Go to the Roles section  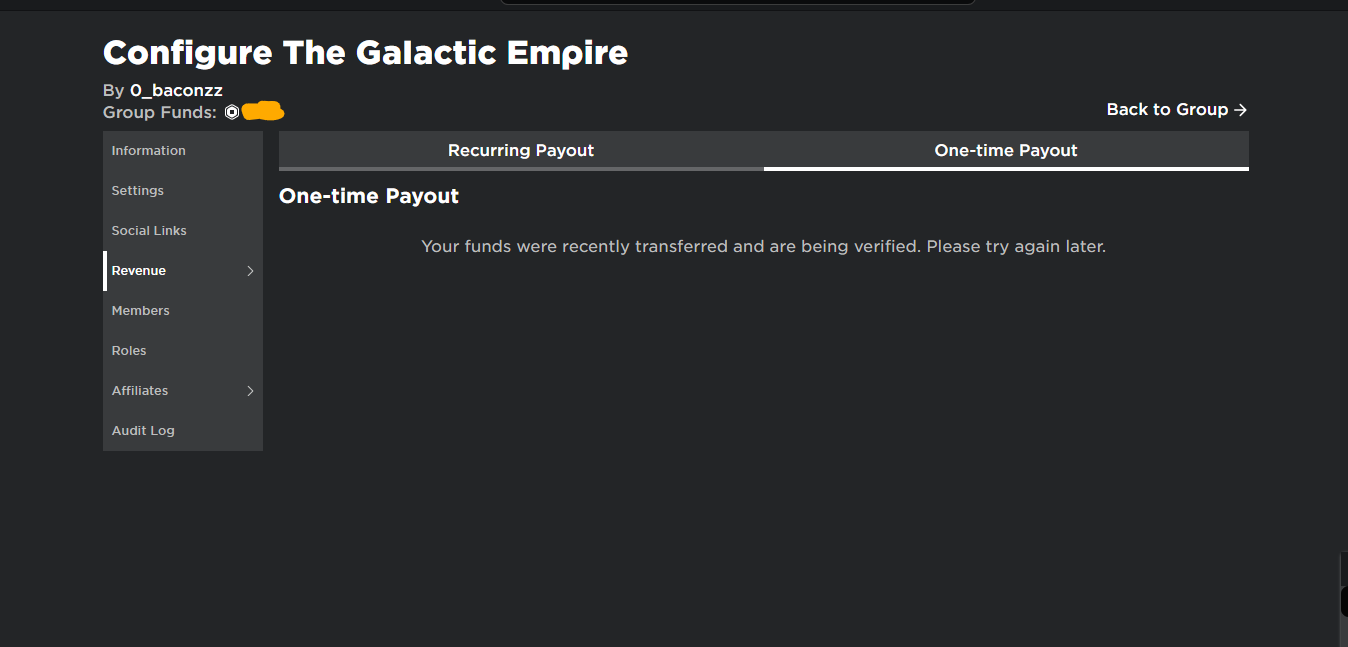pyautogui.click(x=129, y=351)
